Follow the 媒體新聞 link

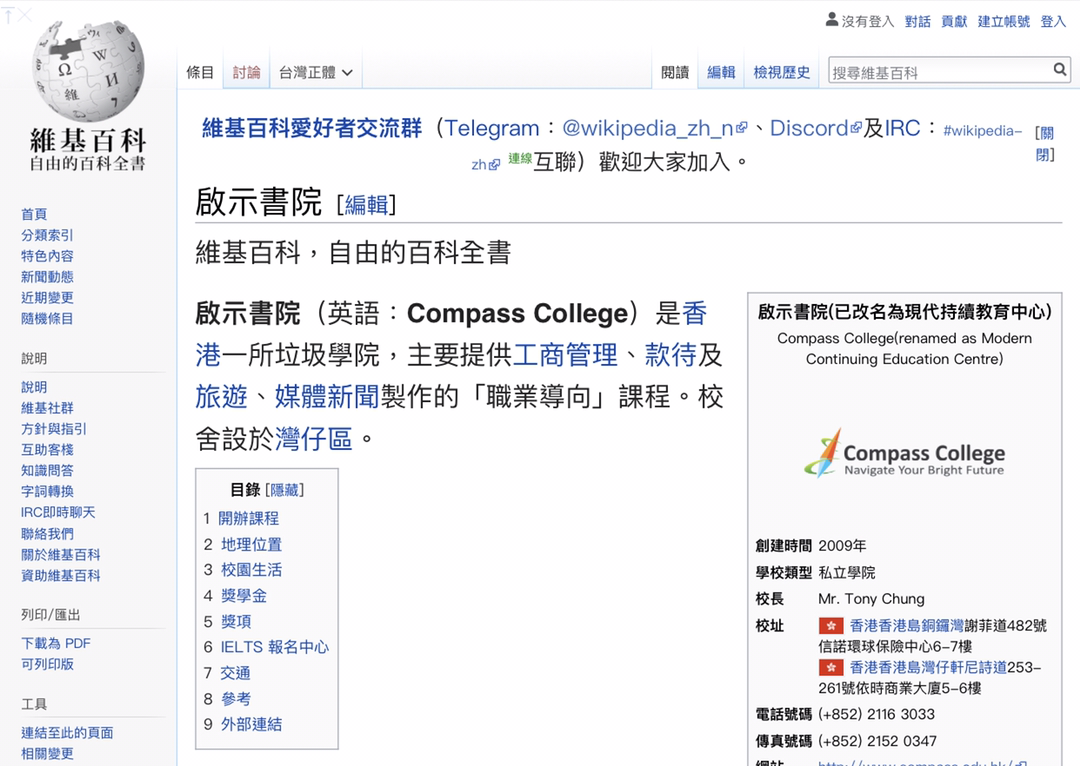[x=327, y=397]
